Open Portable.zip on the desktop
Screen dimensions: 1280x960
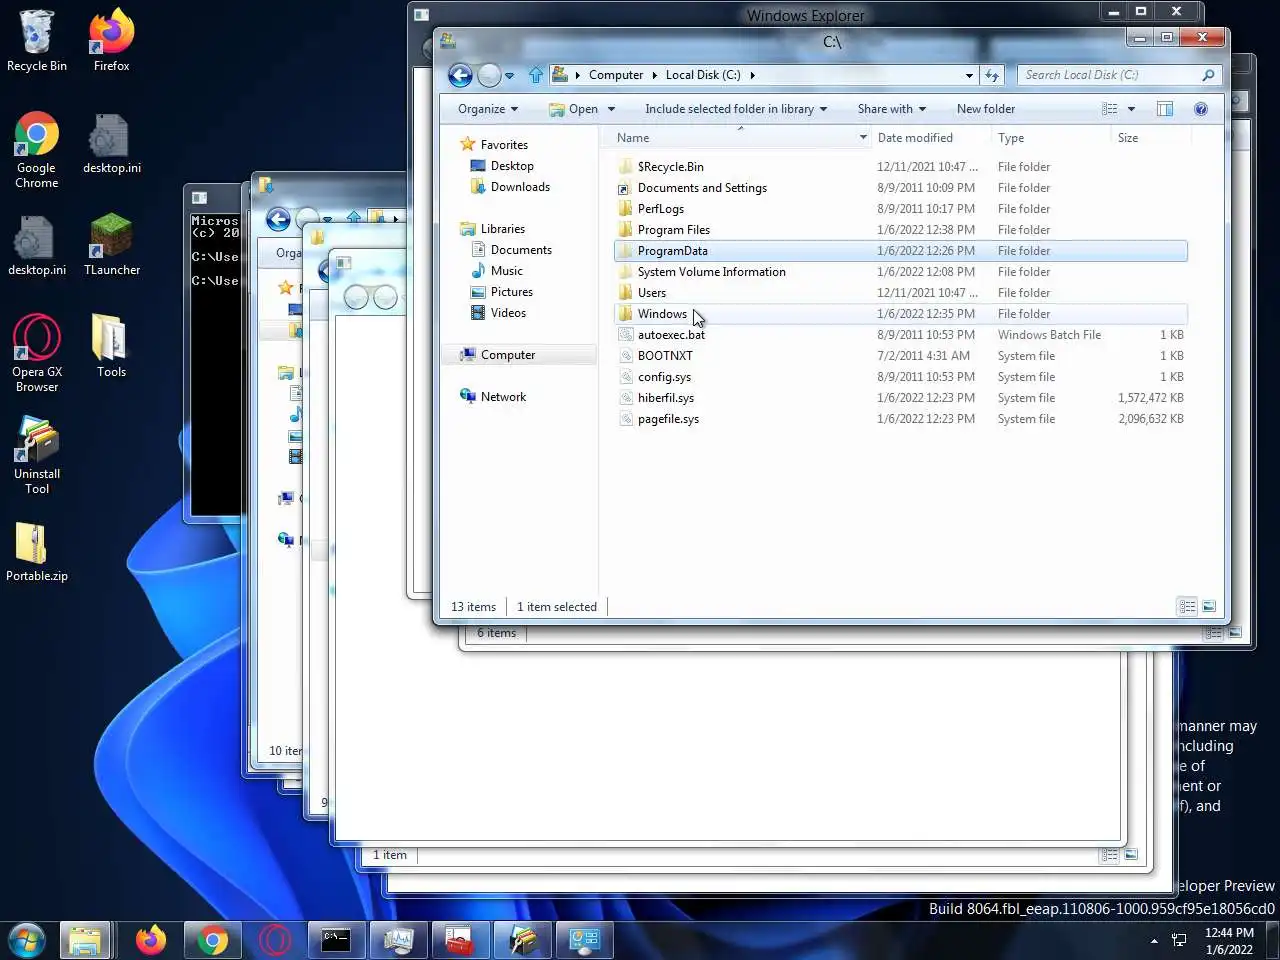(37, 552)
